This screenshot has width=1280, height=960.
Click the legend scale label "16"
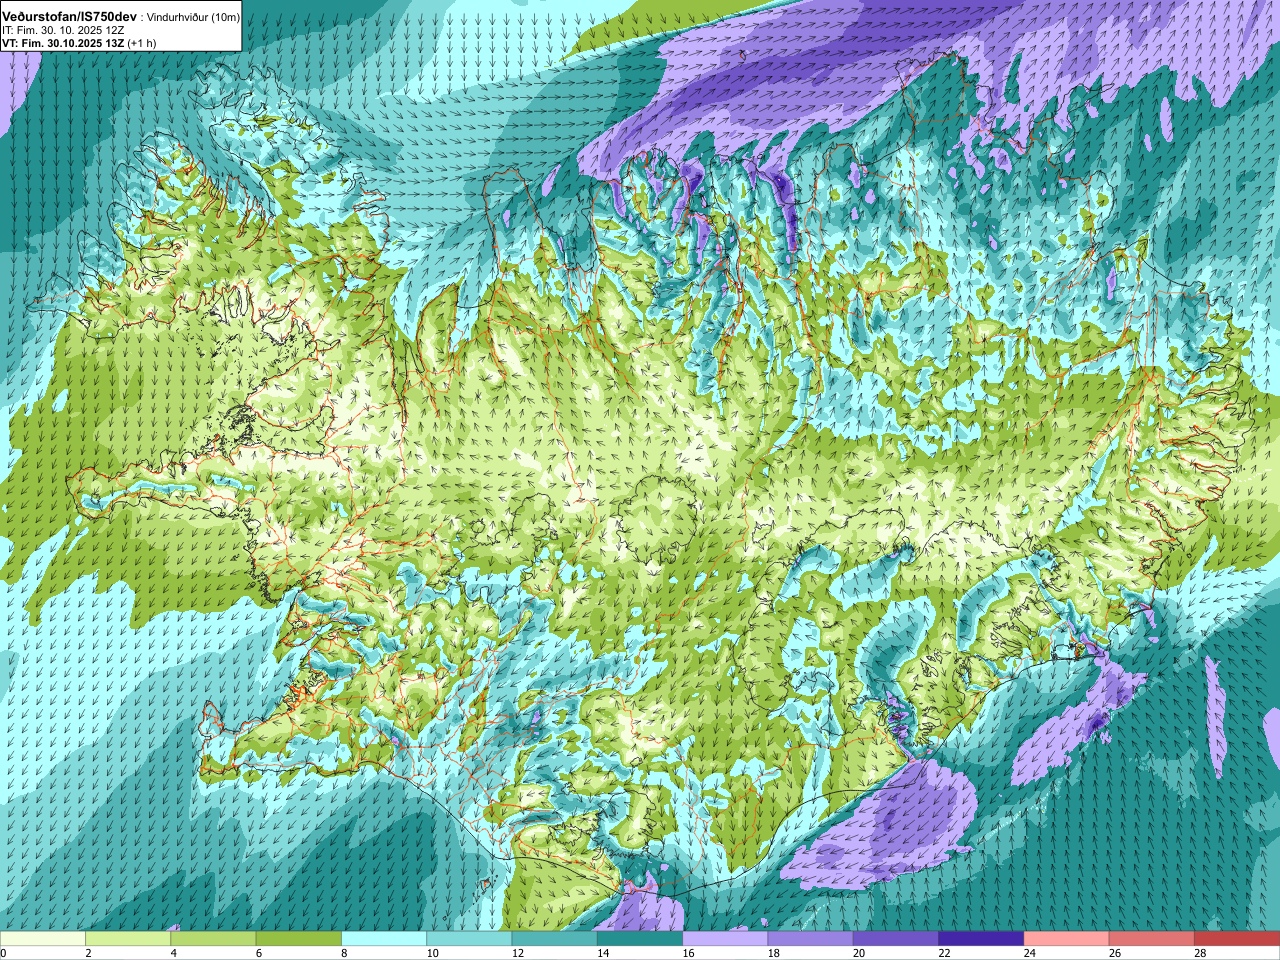688,953
